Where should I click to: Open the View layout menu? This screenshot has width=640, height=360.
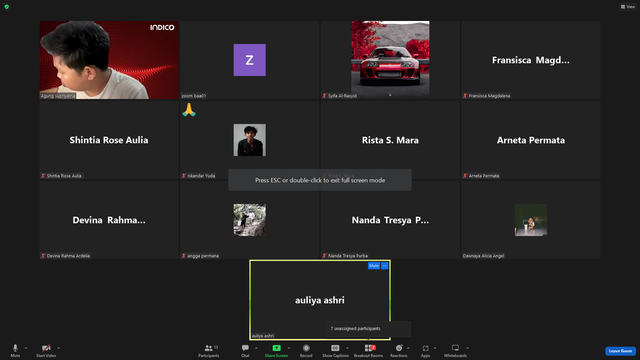(x=628, y=7)
